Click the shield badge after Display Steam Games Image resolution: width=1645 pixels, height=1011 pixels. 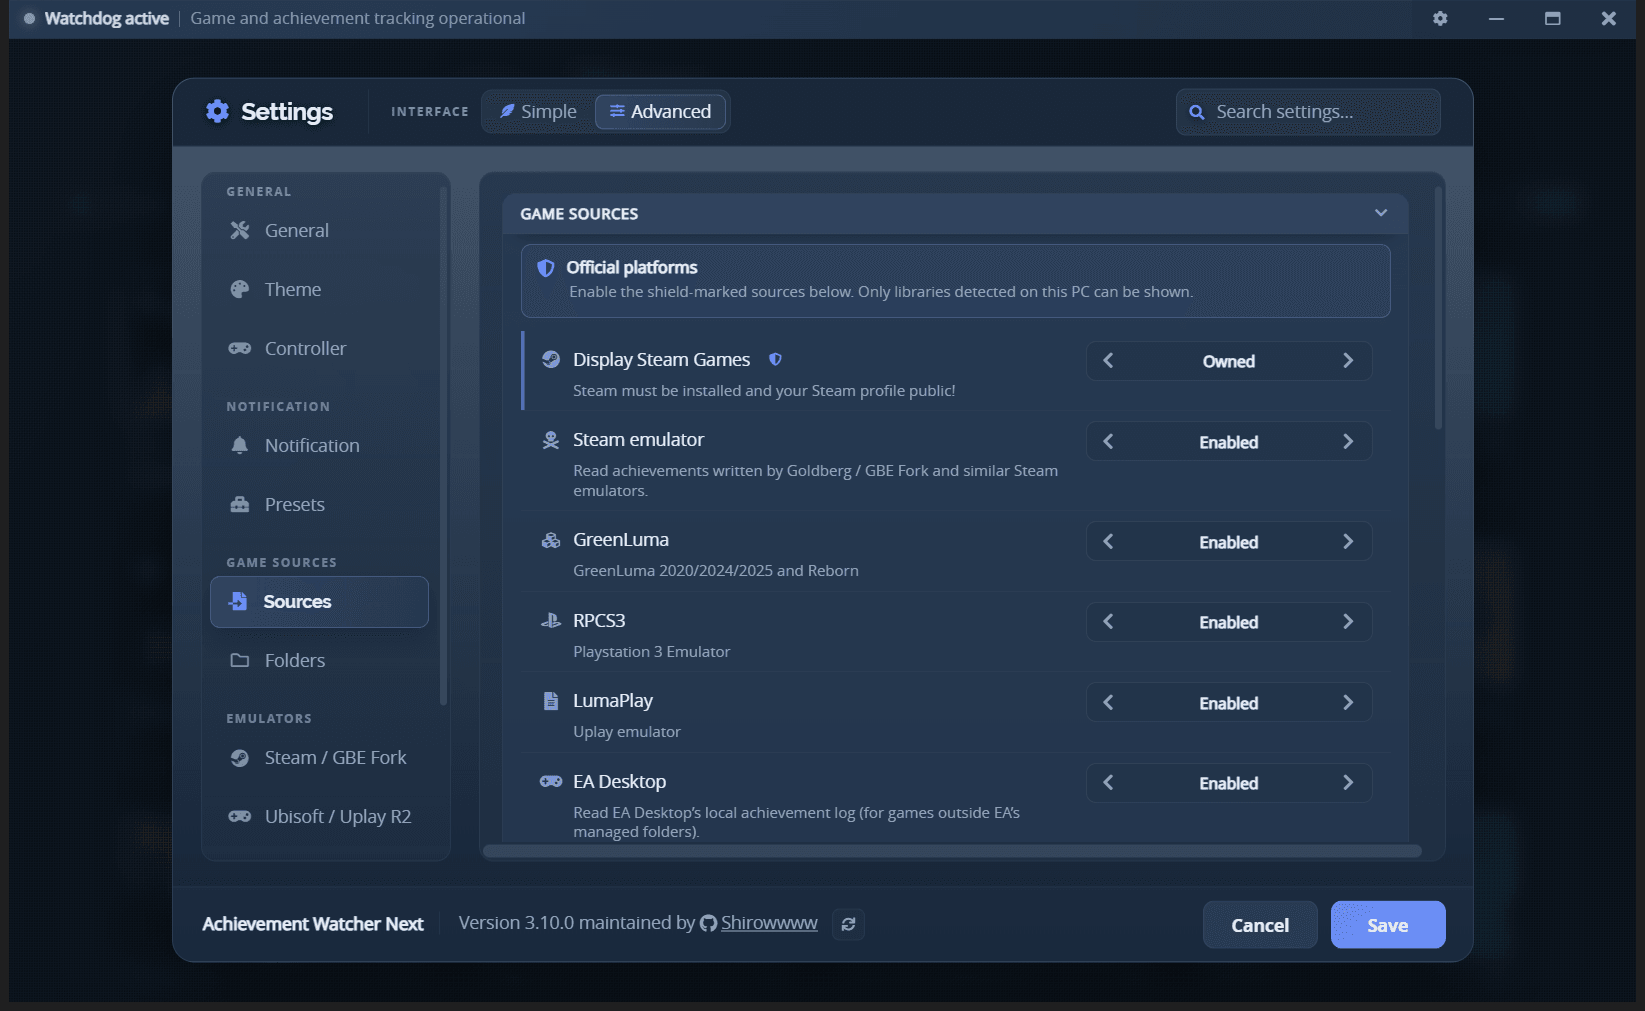[x=775, y=359]
